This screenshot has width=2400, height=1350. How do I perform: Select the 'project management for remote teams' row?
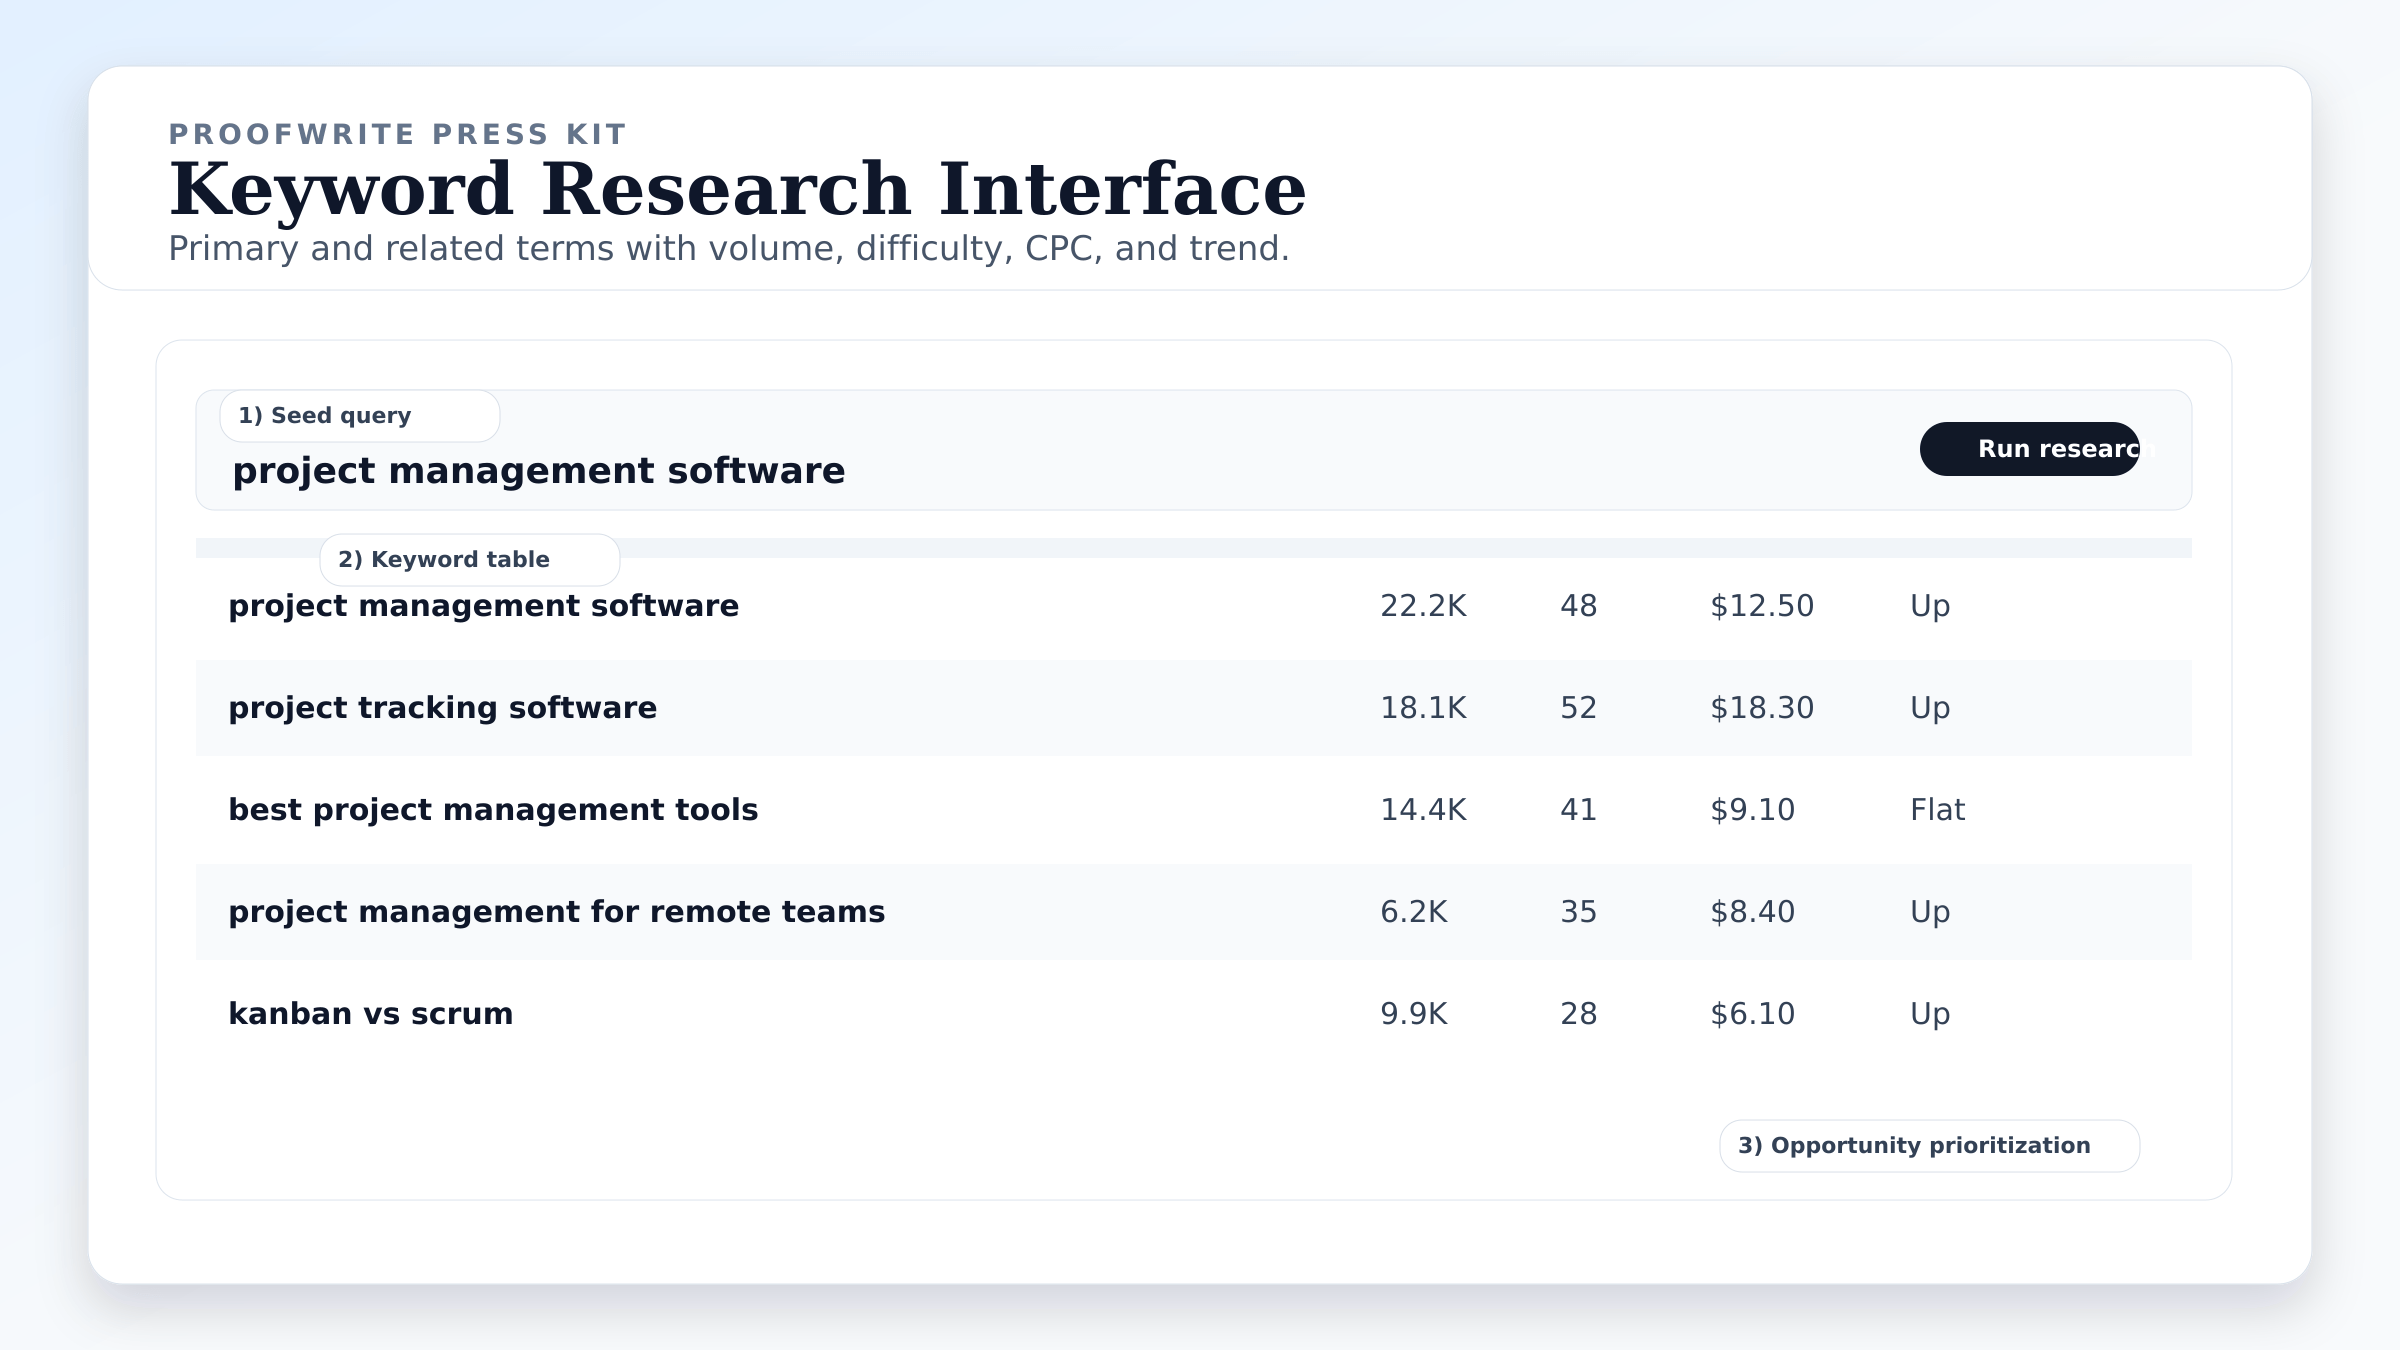(x=557, y=911)
